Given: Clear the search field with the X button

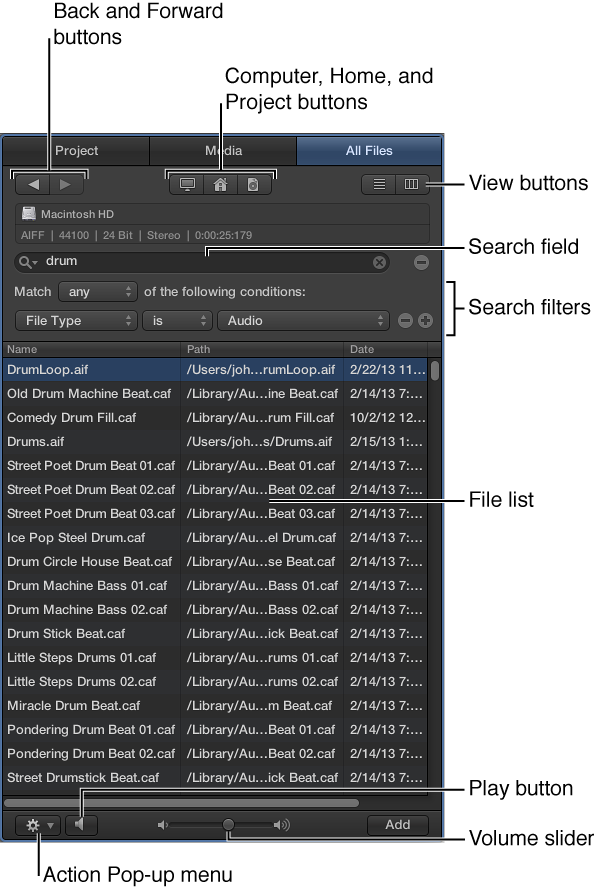Looking at the screenshot, I should [x=379, y=261].
